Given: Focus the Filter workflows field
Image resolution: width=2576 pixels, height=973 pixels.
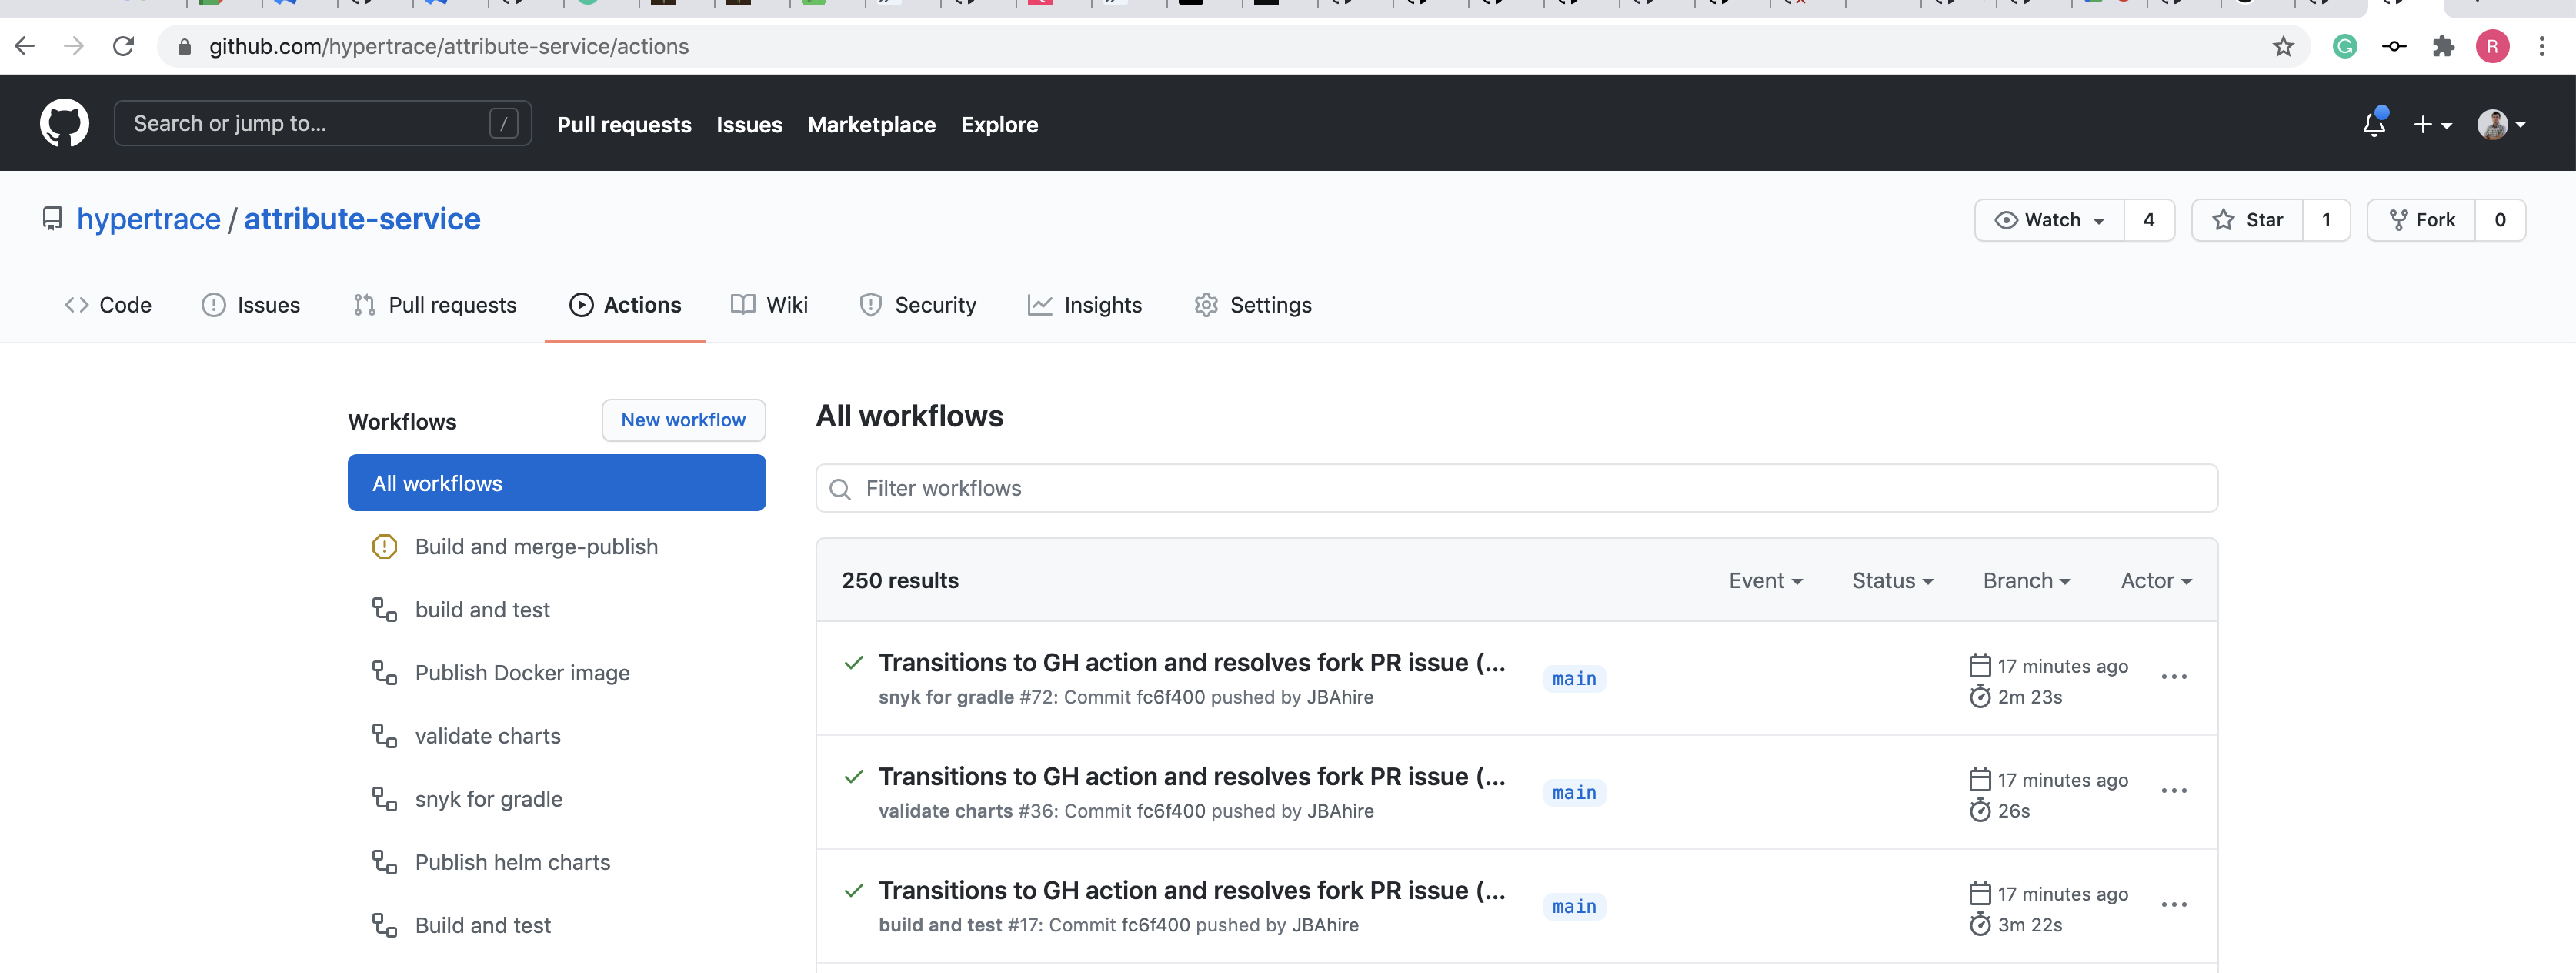Looking at the screenshot, I should 1516,488.
